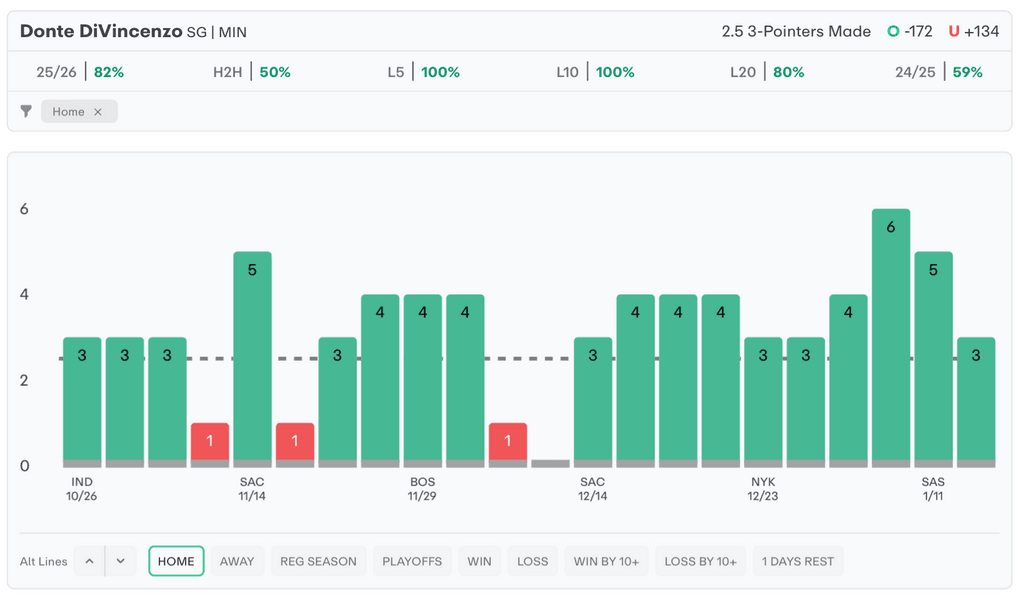Select the Under +134 odds

(973, 32)
